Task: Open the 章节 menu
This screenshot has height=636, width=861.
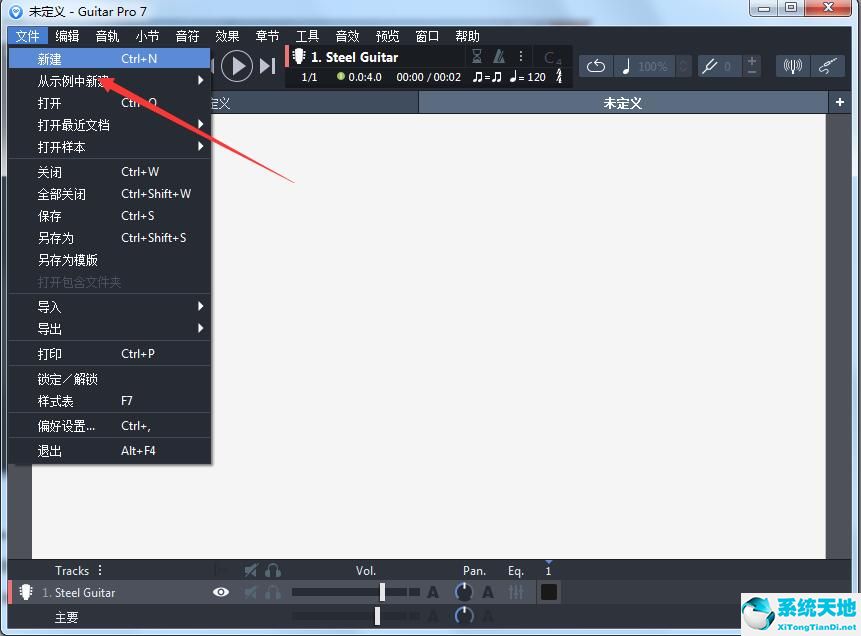Action: (x=267, y=36)
